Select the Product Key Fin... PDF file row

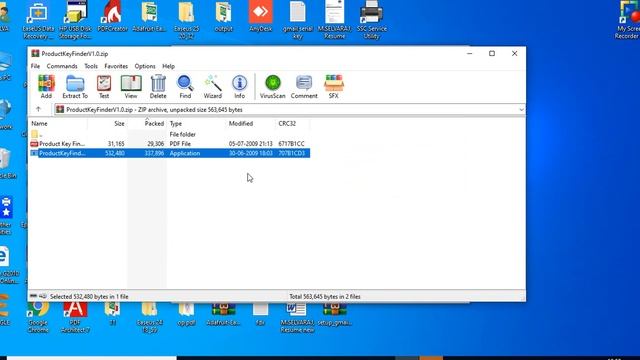point(169,144)
